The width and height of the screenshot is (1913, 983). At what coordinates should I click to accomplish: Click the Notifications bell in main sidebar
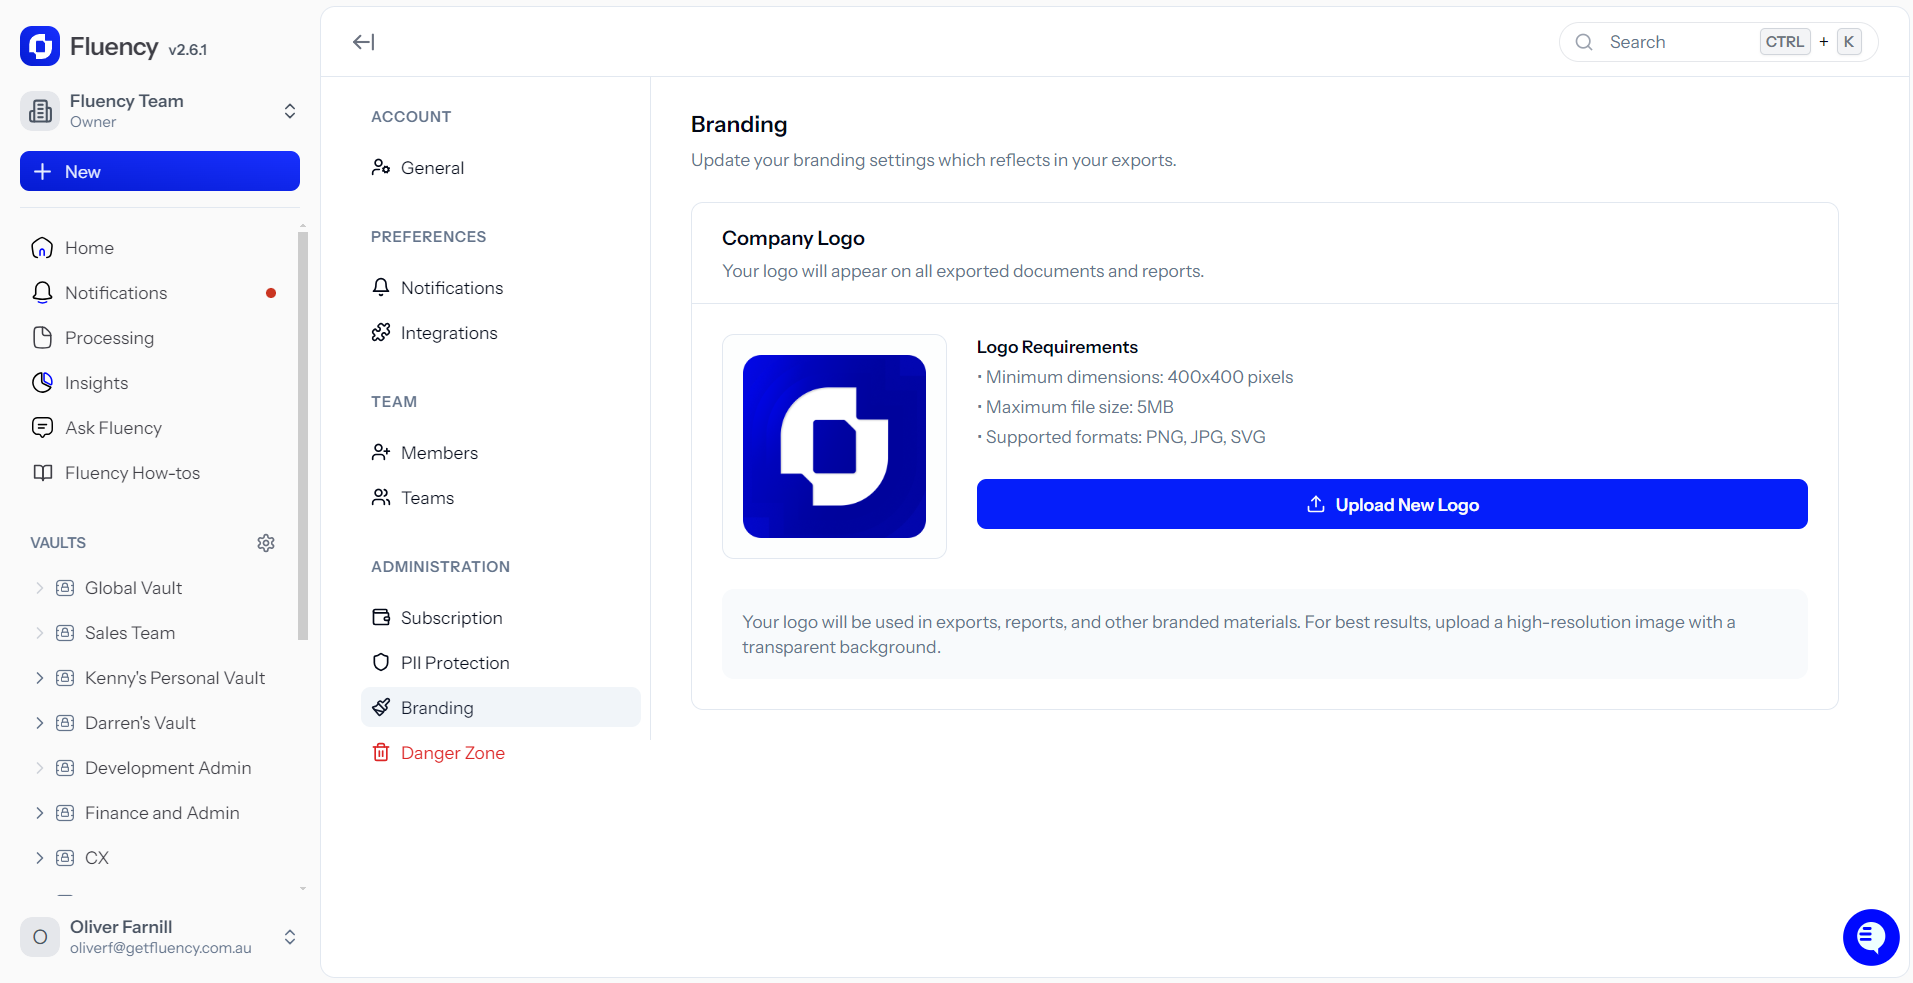coord(42,293)
